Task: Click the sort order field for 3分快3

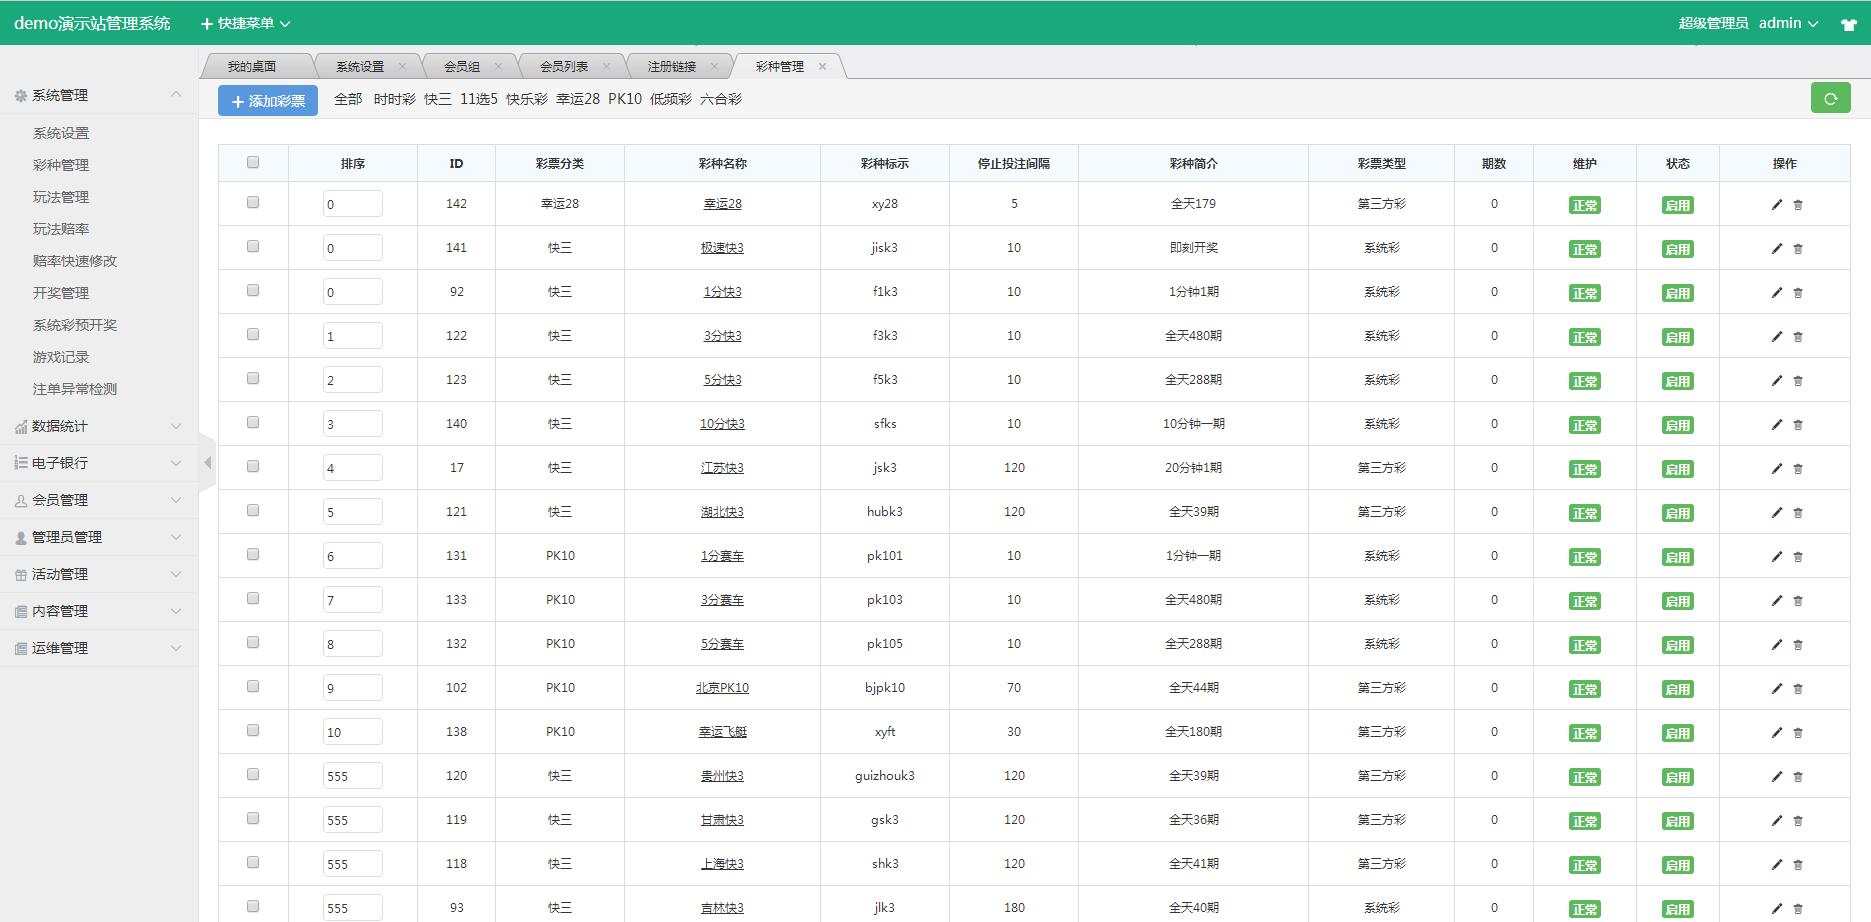Action: coord(352,336)
